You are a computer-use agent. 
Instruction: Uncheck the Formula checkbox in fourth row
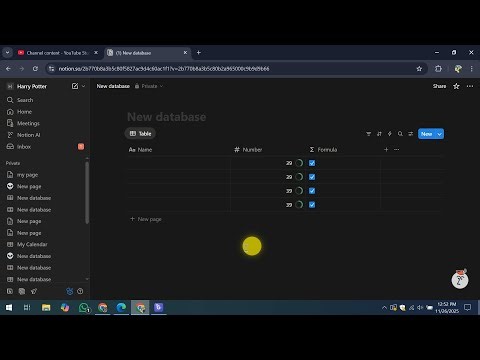[312, 205]
